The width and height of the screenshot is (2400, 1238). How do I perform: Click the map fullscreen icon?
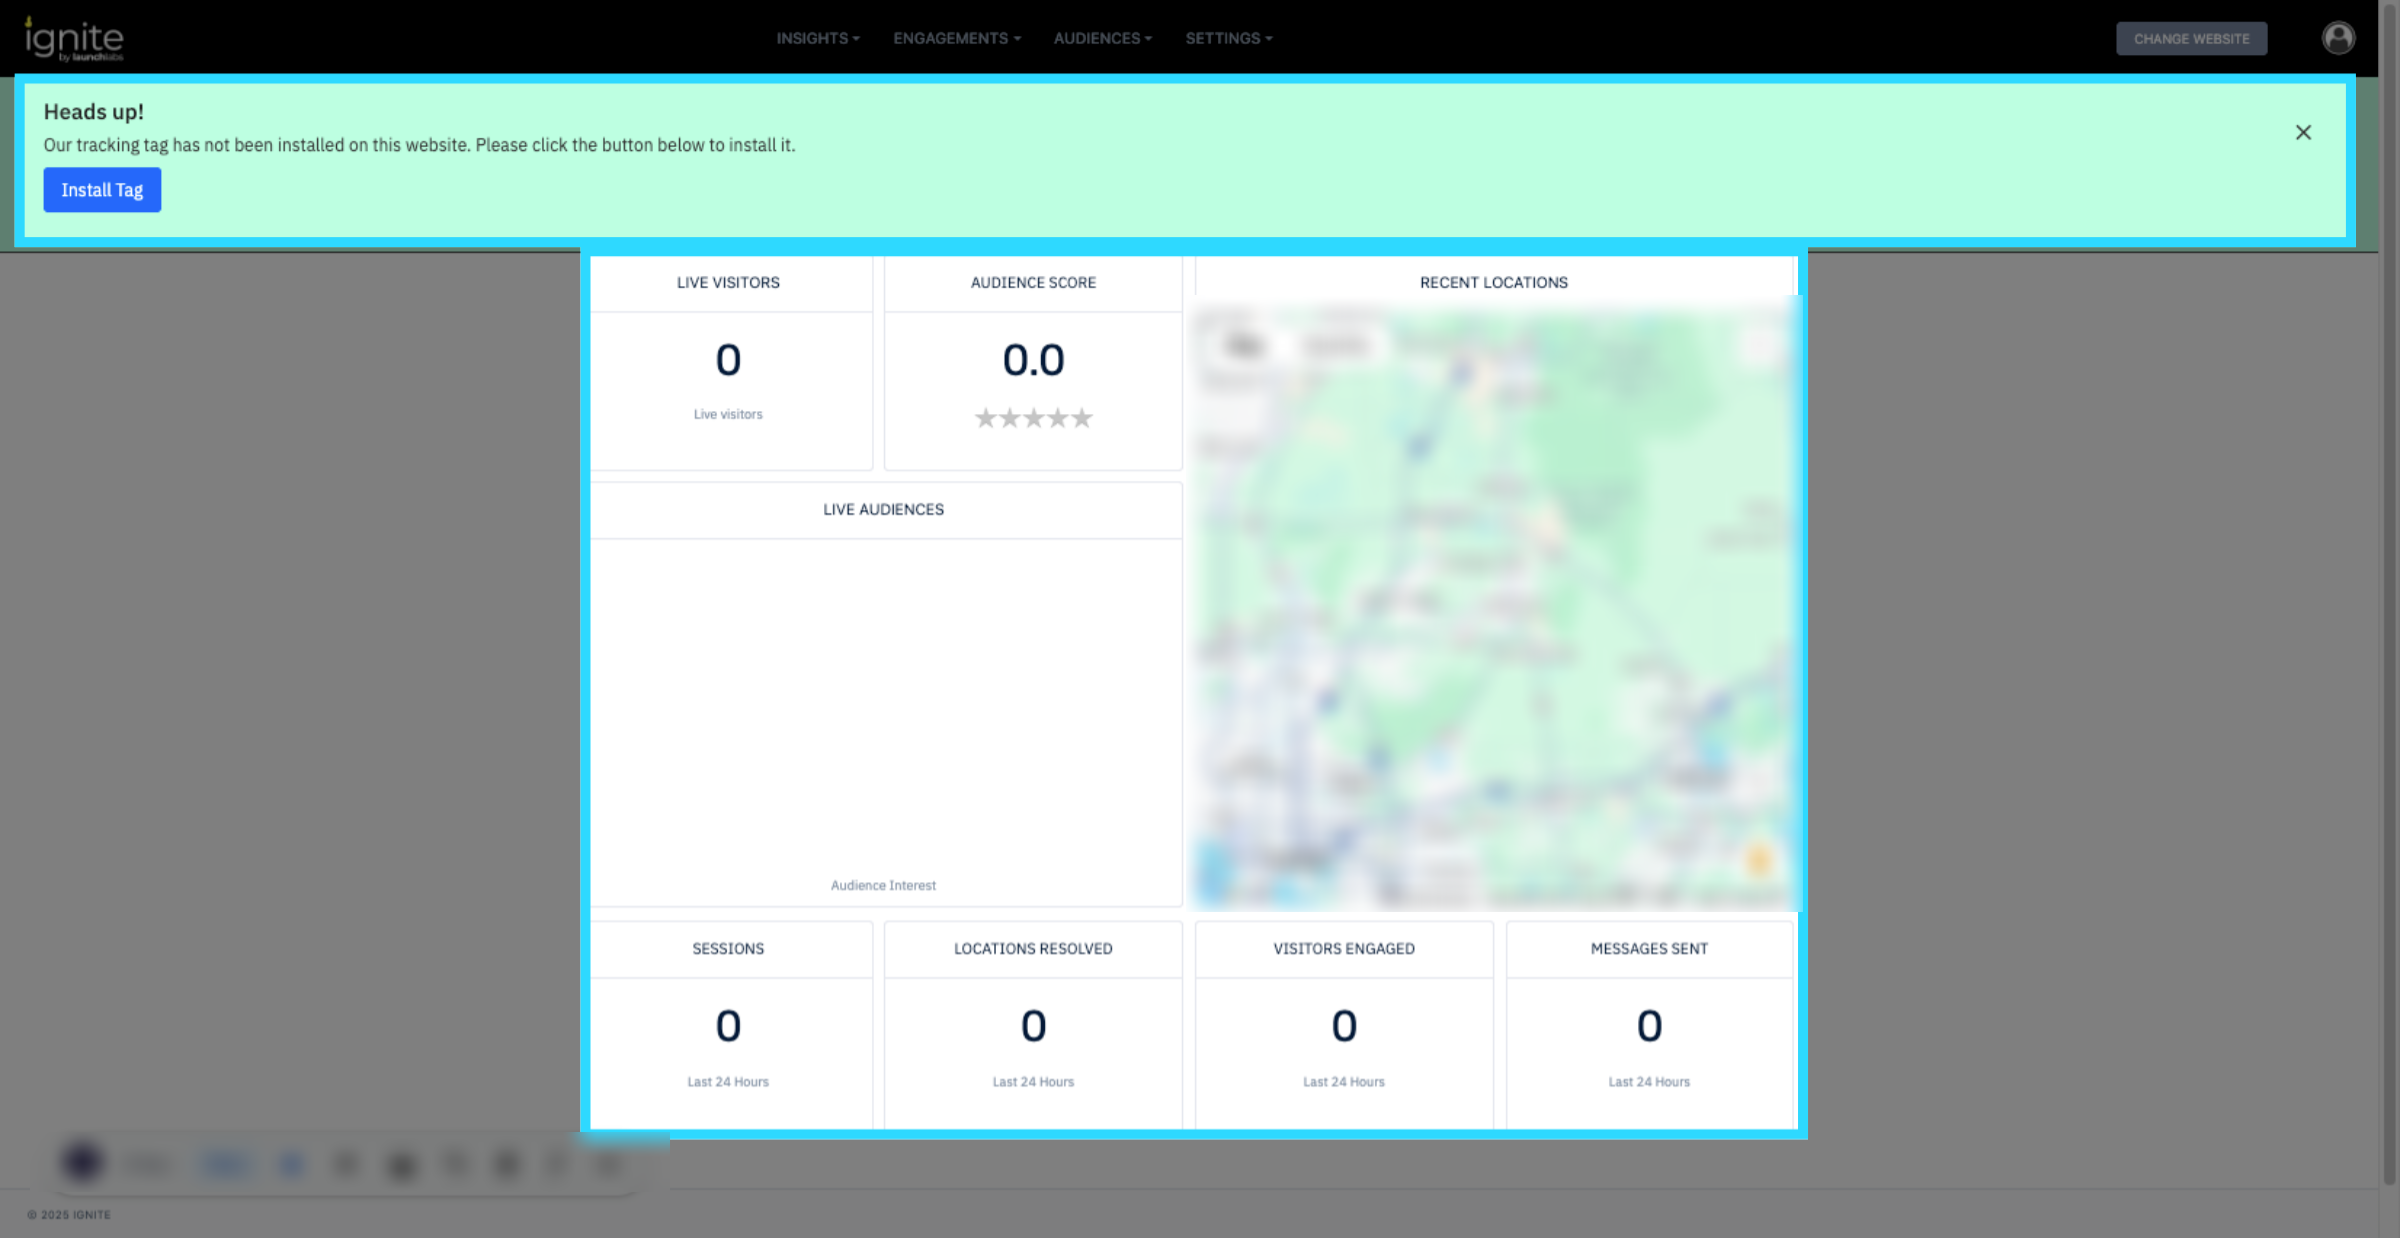tap(1761, 345)
